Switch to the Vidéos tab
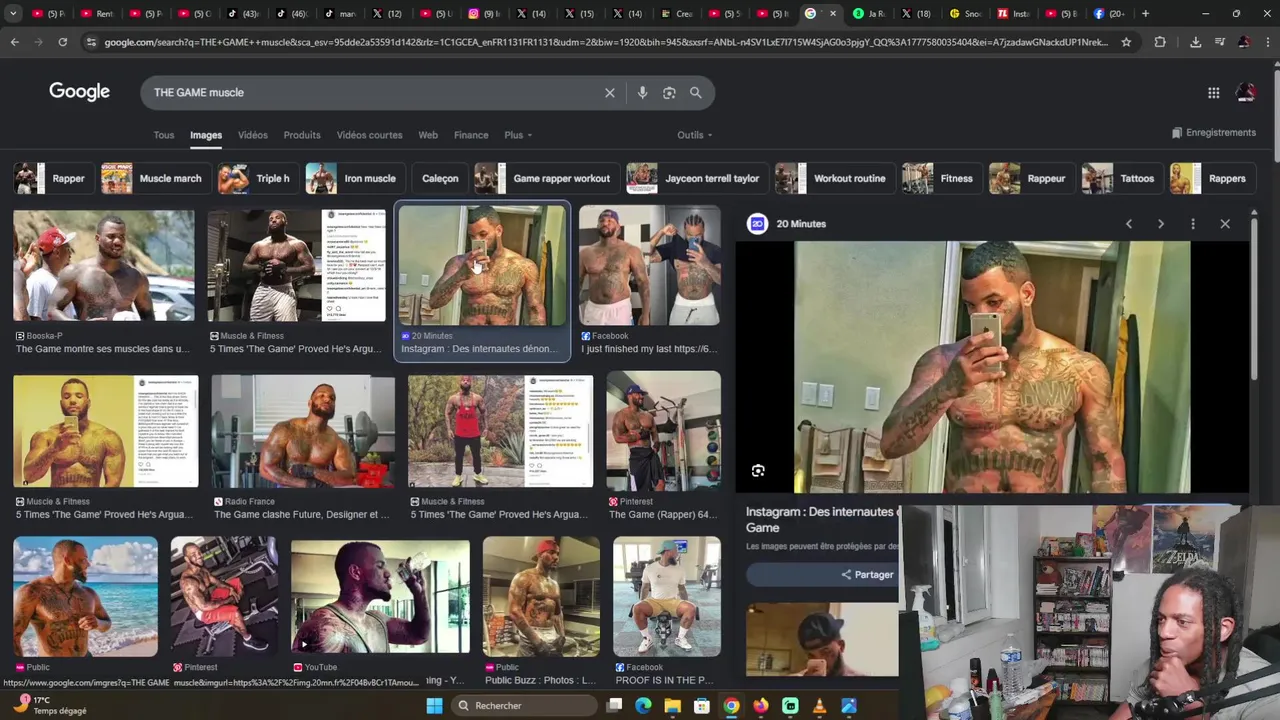This screenshot has height=720, width=1280. [x=253, y=135]
